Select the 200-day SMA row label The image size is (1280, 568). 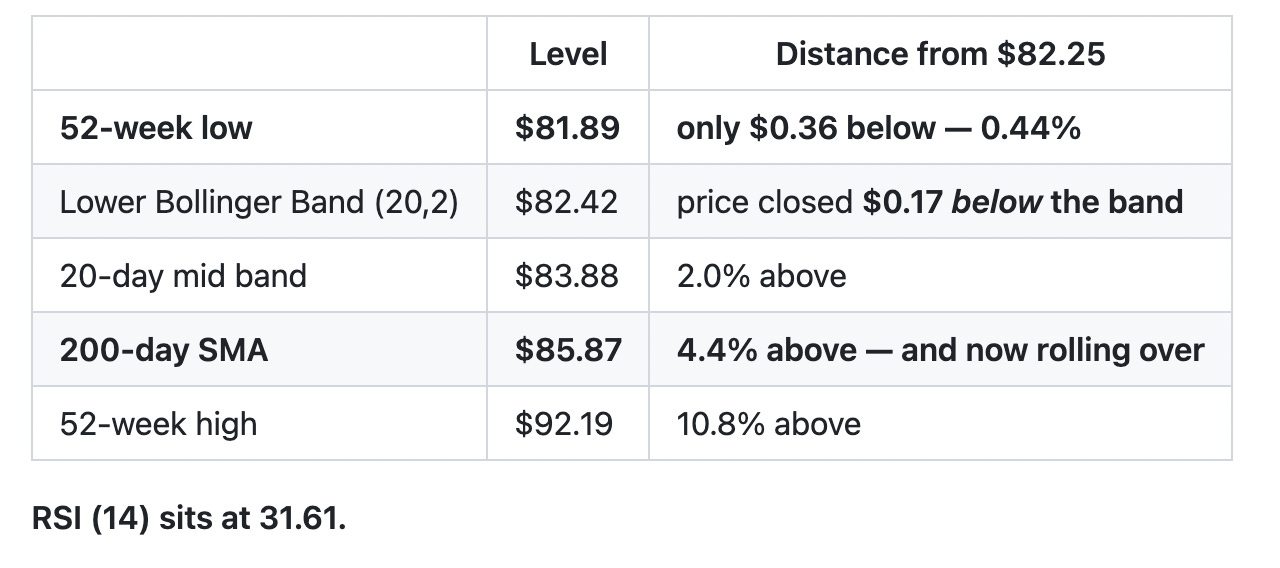tap(164, 350)
